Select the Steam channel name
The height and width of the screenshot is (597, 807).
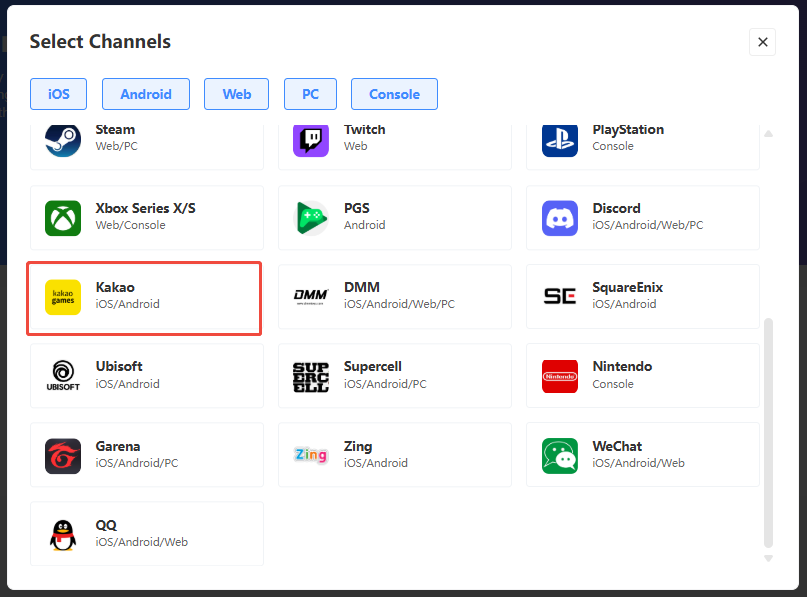[x=115, y=129]
